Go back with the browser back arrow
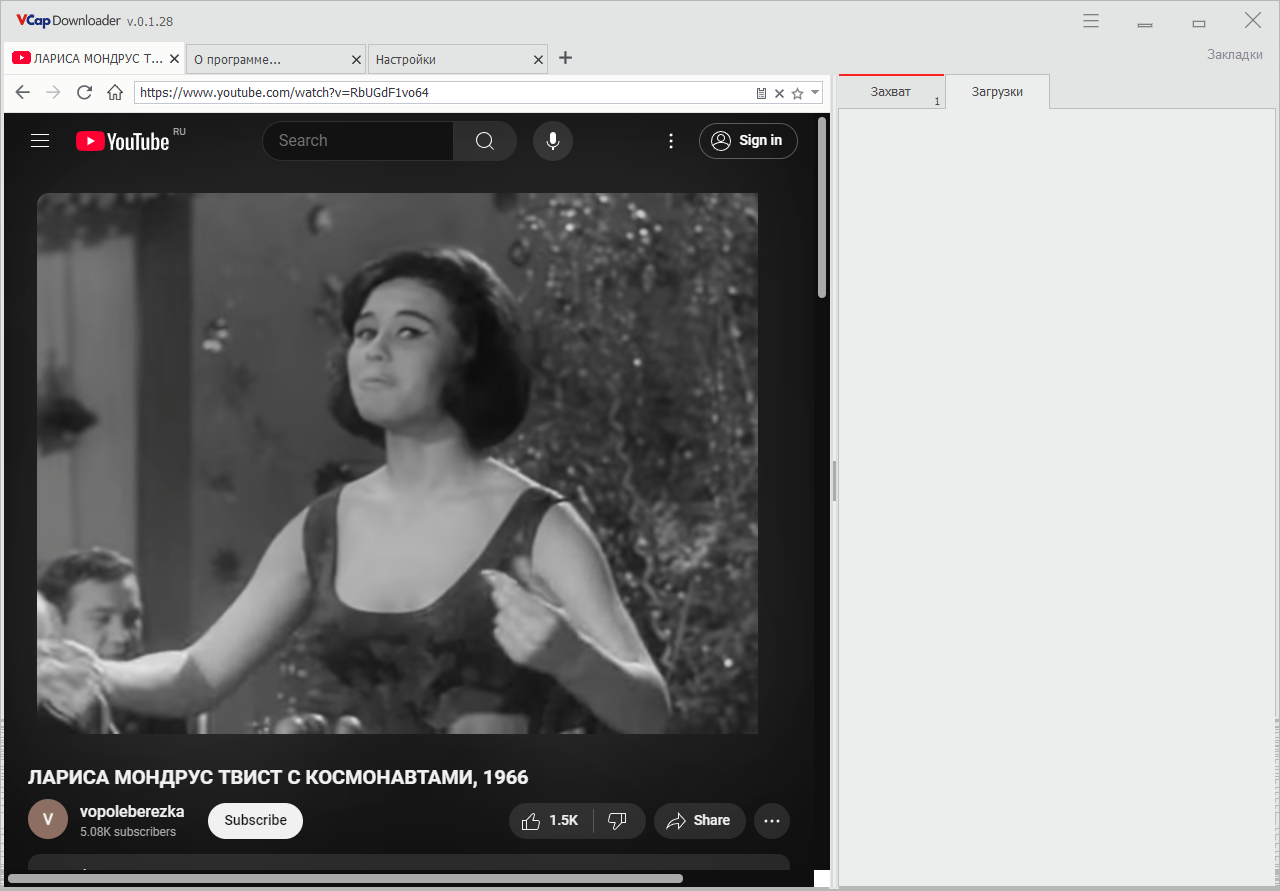The height and width of the screenshot is (891, 1280). pyautogui.click(x=23, y=92)
